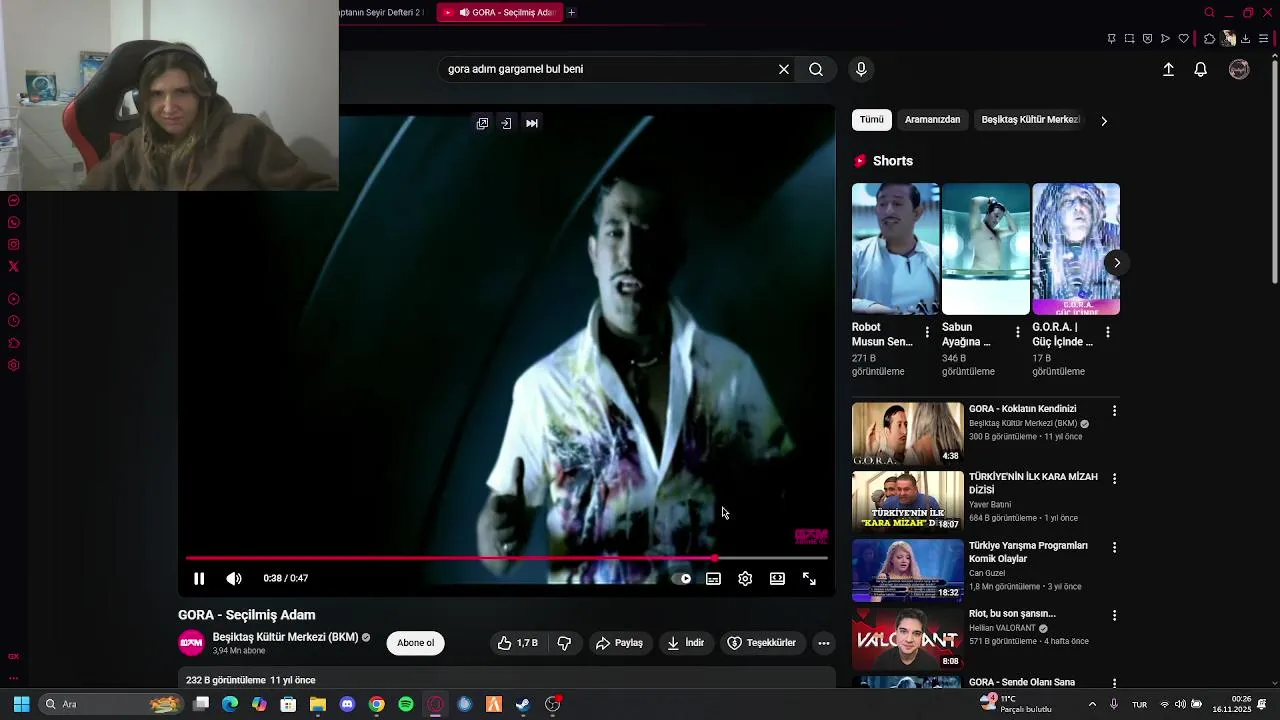Viewport: 1280px width, 720px height.
Task: Skip to next video icon above player
Action: click(532, 123)
